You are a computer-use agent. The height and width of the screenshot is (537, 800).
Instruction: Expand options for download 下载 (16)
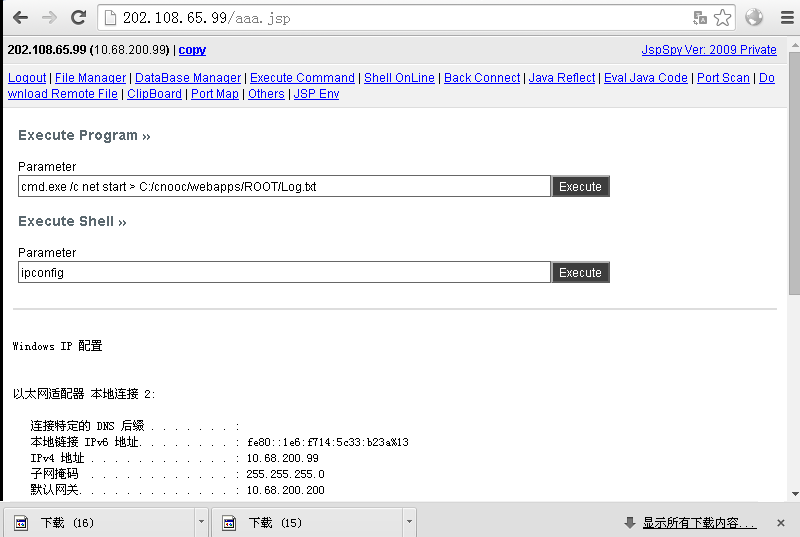tap(201, 522)
